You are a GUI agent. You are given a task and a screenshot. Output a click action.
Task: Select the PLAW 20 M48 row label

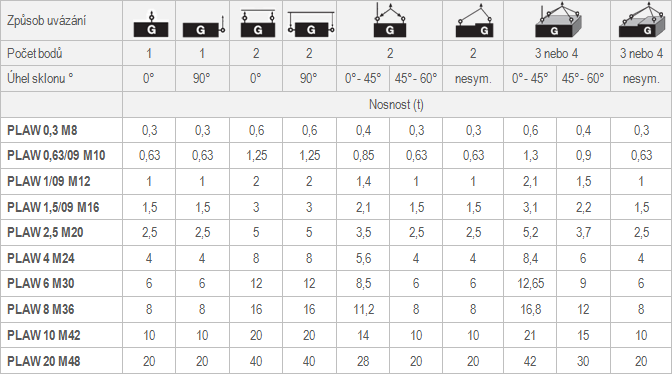click(x=44, y=361)
